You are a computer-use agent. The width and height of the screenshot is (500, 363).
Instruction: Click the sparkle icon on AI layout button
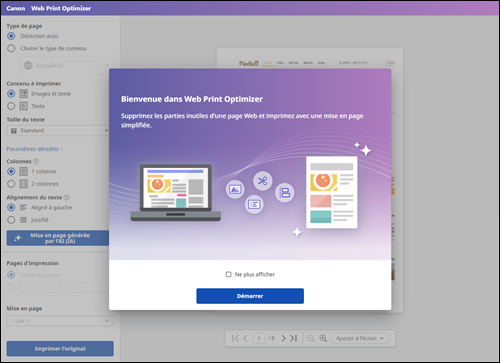(18, 238)
